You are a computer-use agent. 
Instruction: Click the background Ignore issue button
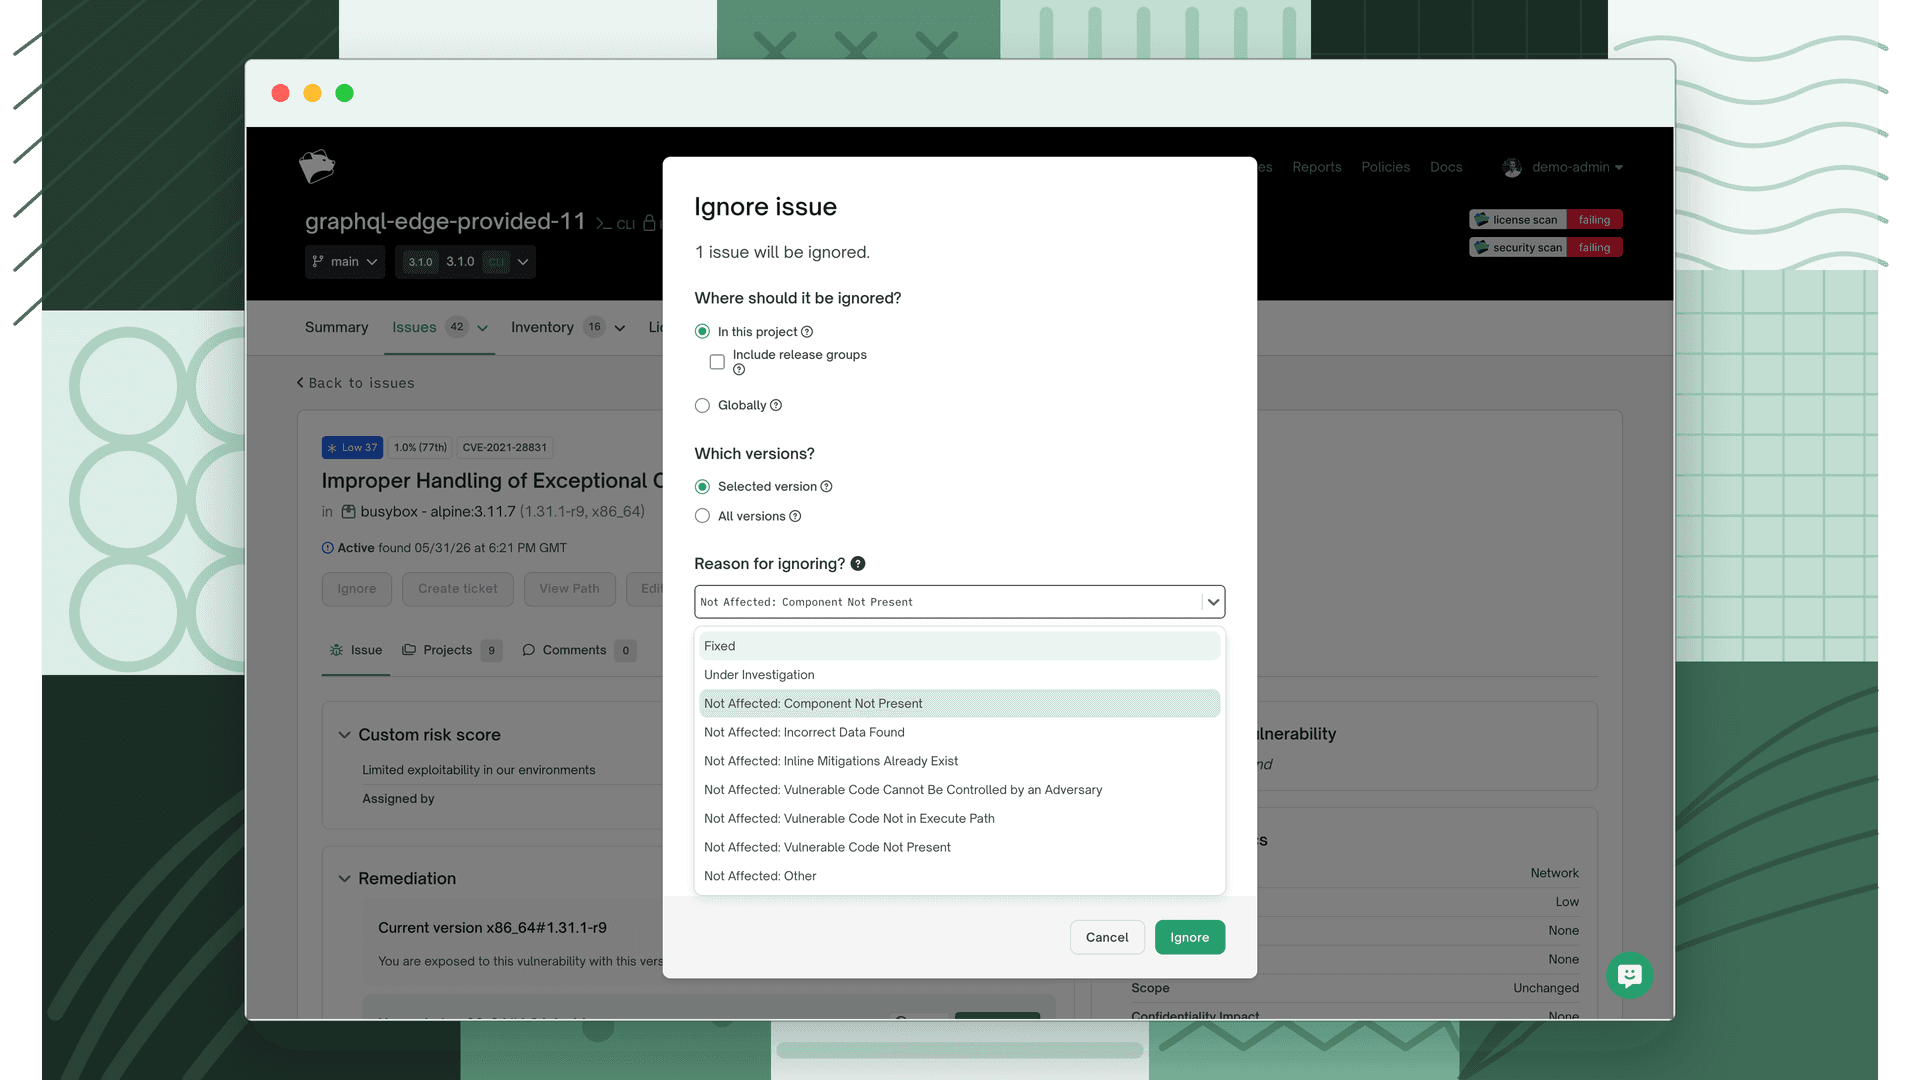(x=357, y=589)
